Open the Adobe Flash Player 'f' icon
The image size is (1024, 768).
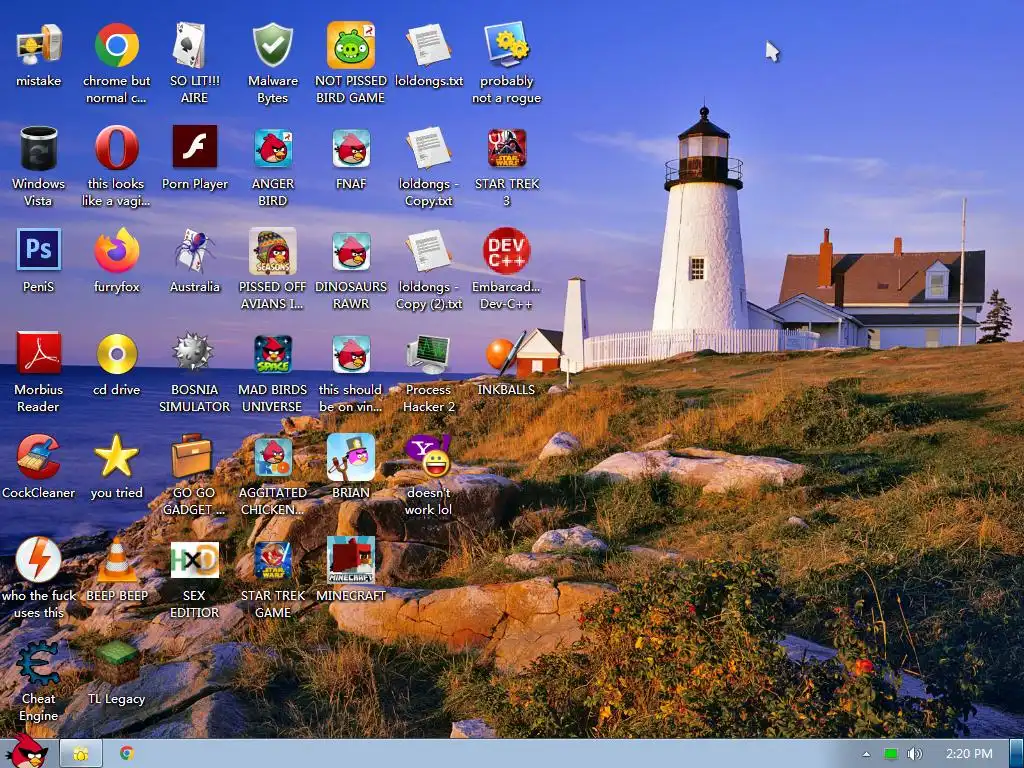195,148
